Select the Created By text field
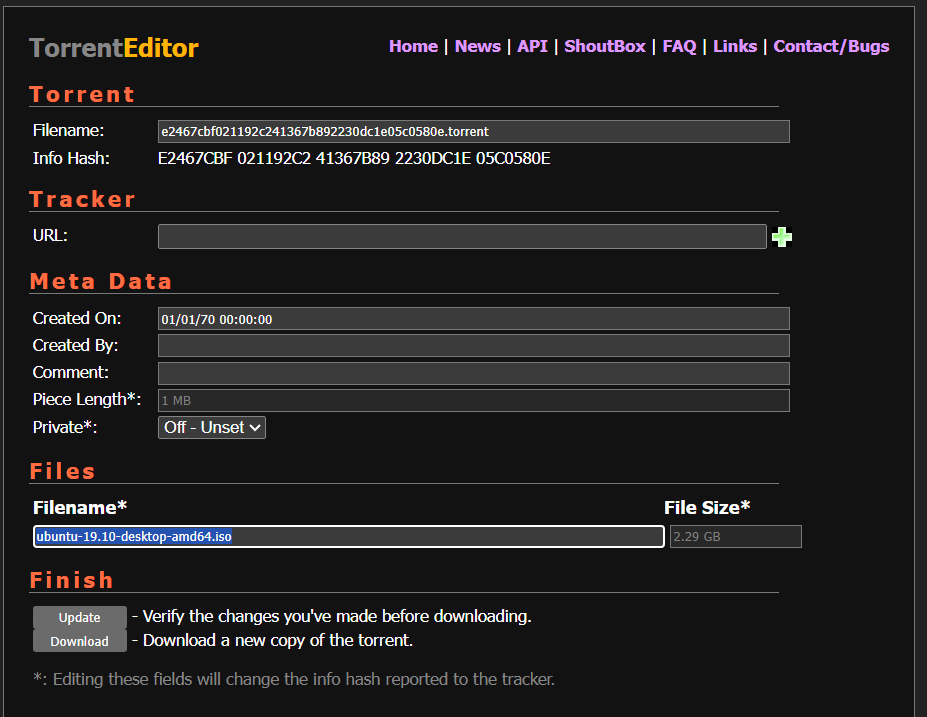The image size is (927, 717). 473,346
